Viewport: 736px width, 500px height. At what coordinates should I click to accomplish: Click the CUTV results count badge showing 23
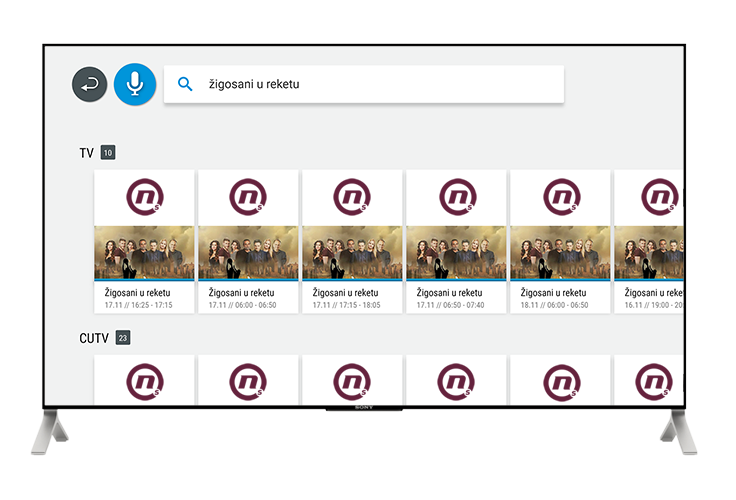pyautogui.click(x=123, y=338)
